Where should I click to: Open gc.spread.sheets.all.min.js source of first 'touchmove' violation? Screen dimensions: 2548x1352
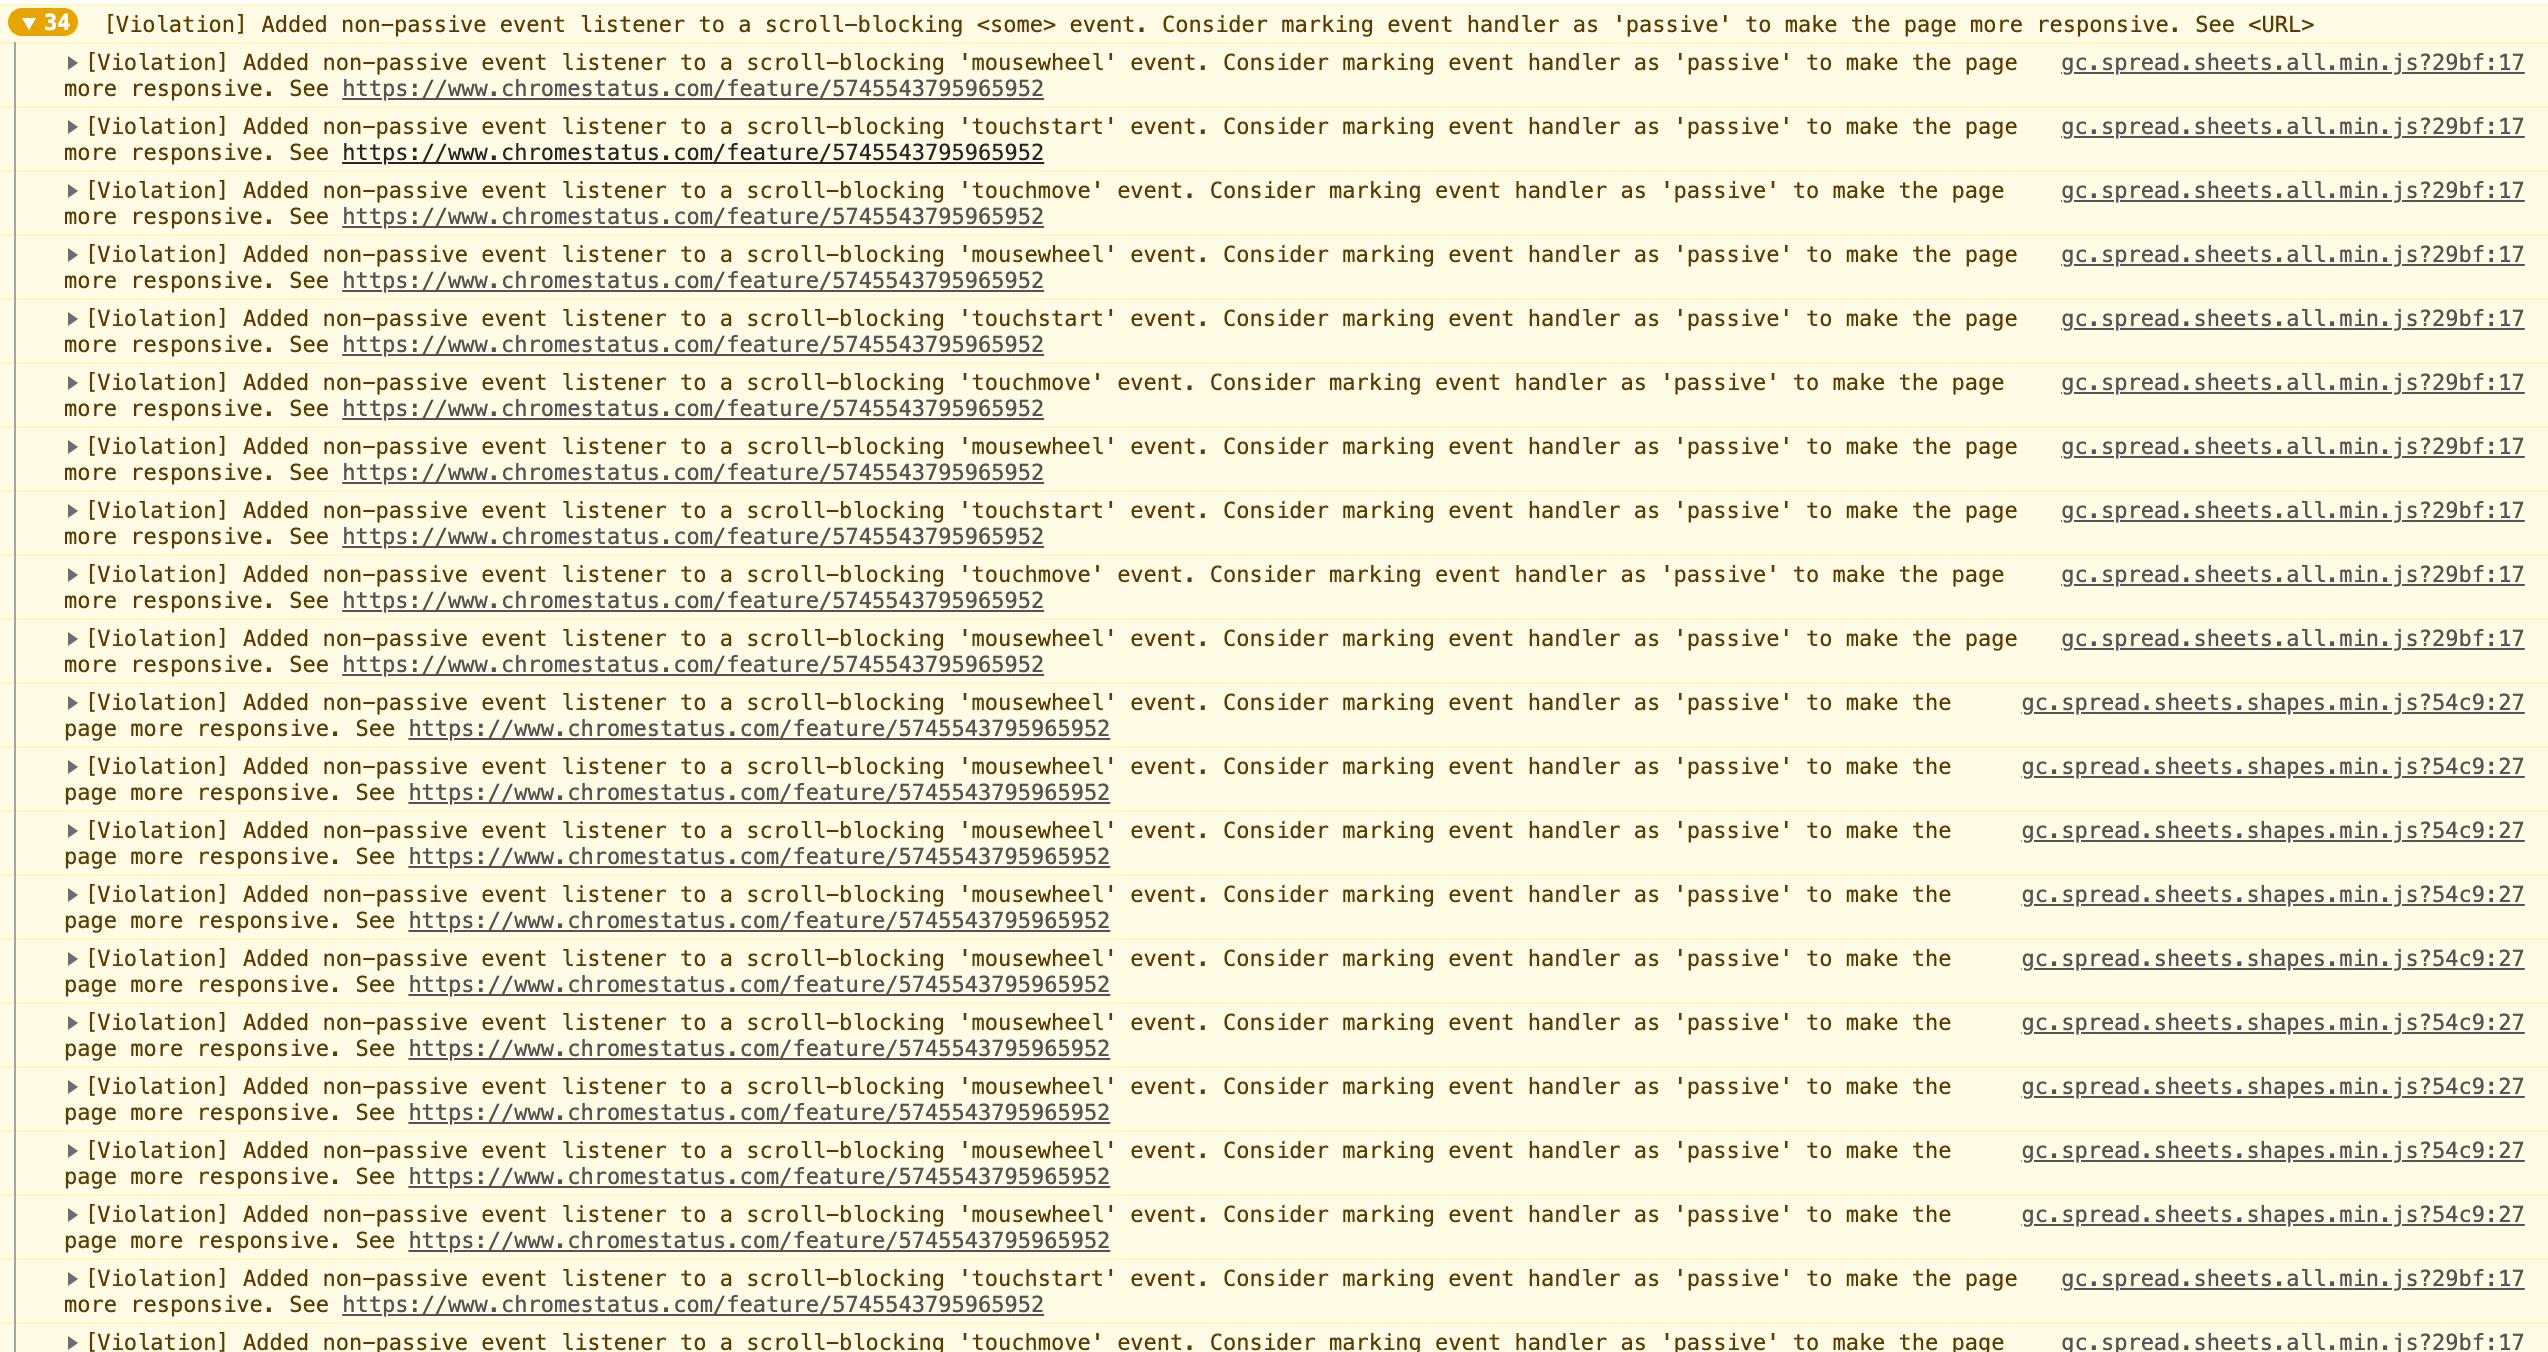click(2292, 191)
